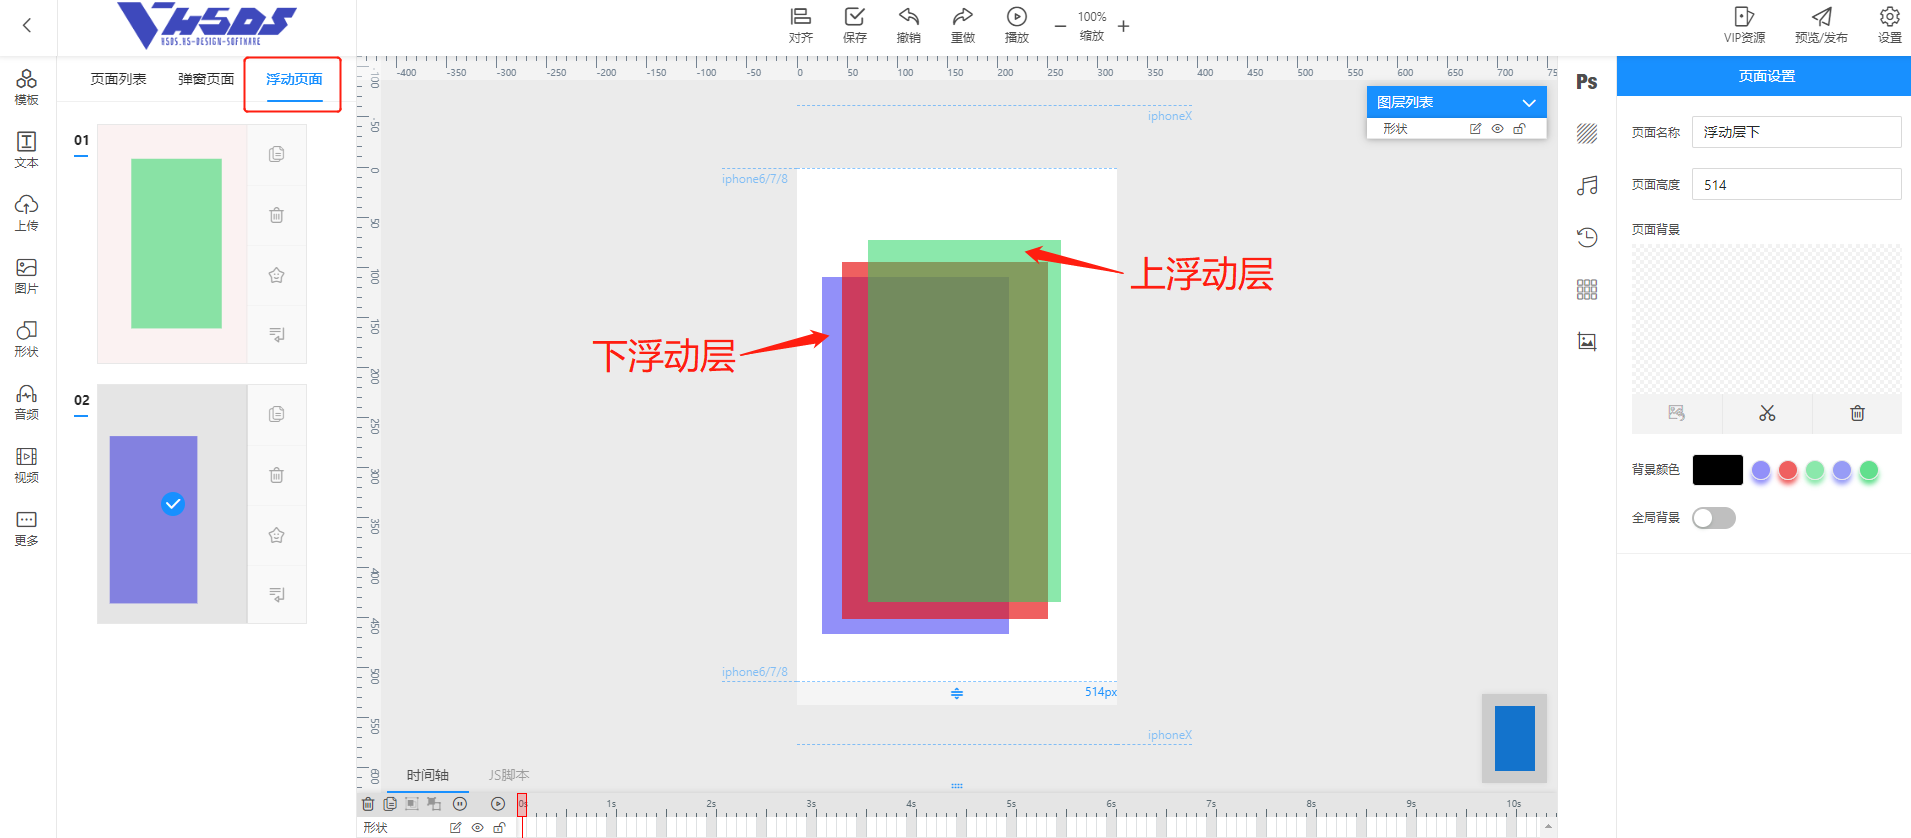1911x838 pixels.
Task: Toggle the 全局背景 switch
Action: [1713, 518]
